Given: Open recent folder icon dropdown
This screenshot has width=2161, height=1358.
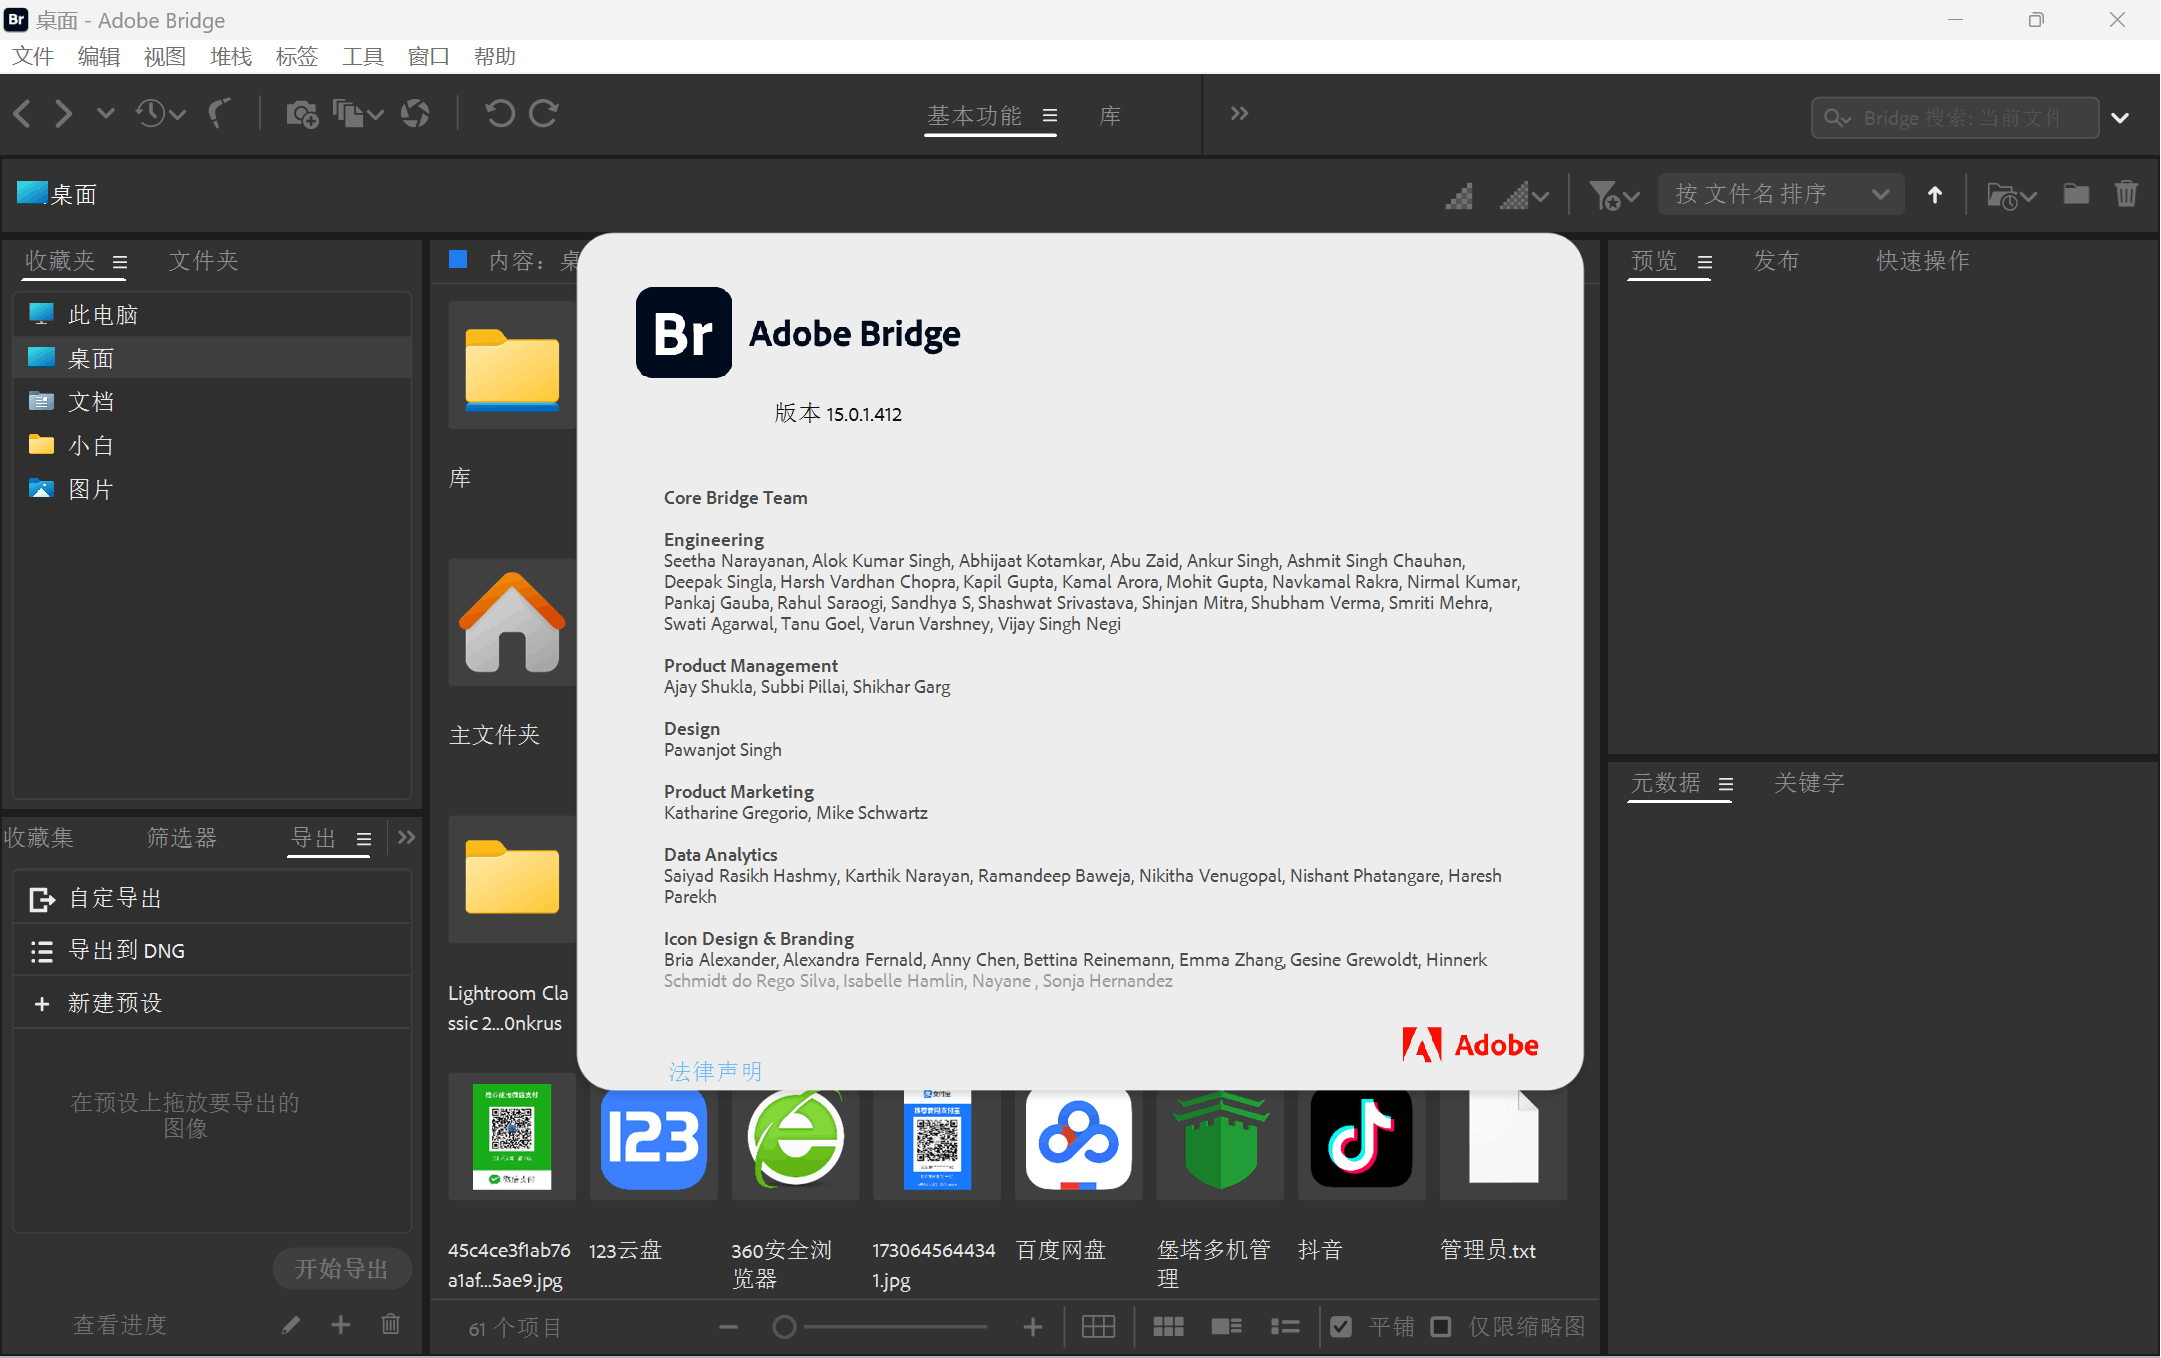Looking at the screenshot, I should pyautogui.click(x=2010, y=195).
